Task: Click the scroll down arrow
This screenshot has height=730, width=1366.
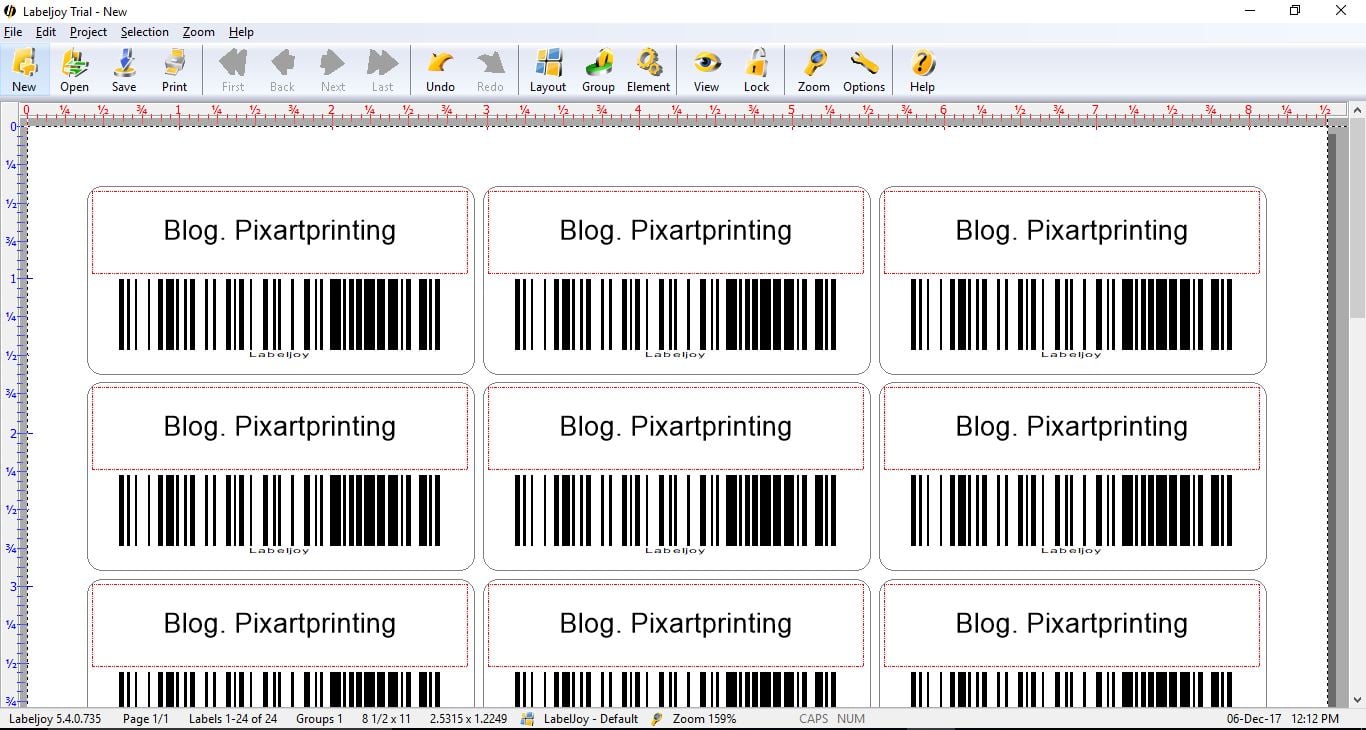Action: (1357, 700)
